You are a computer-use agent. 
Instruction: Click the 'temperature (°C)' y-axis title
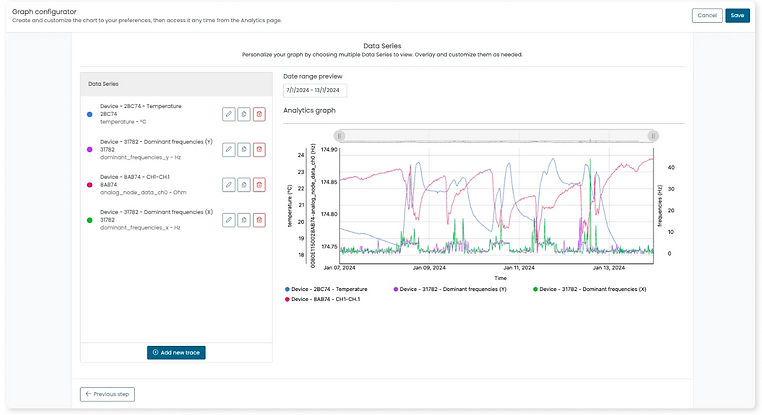pos(290,206)
